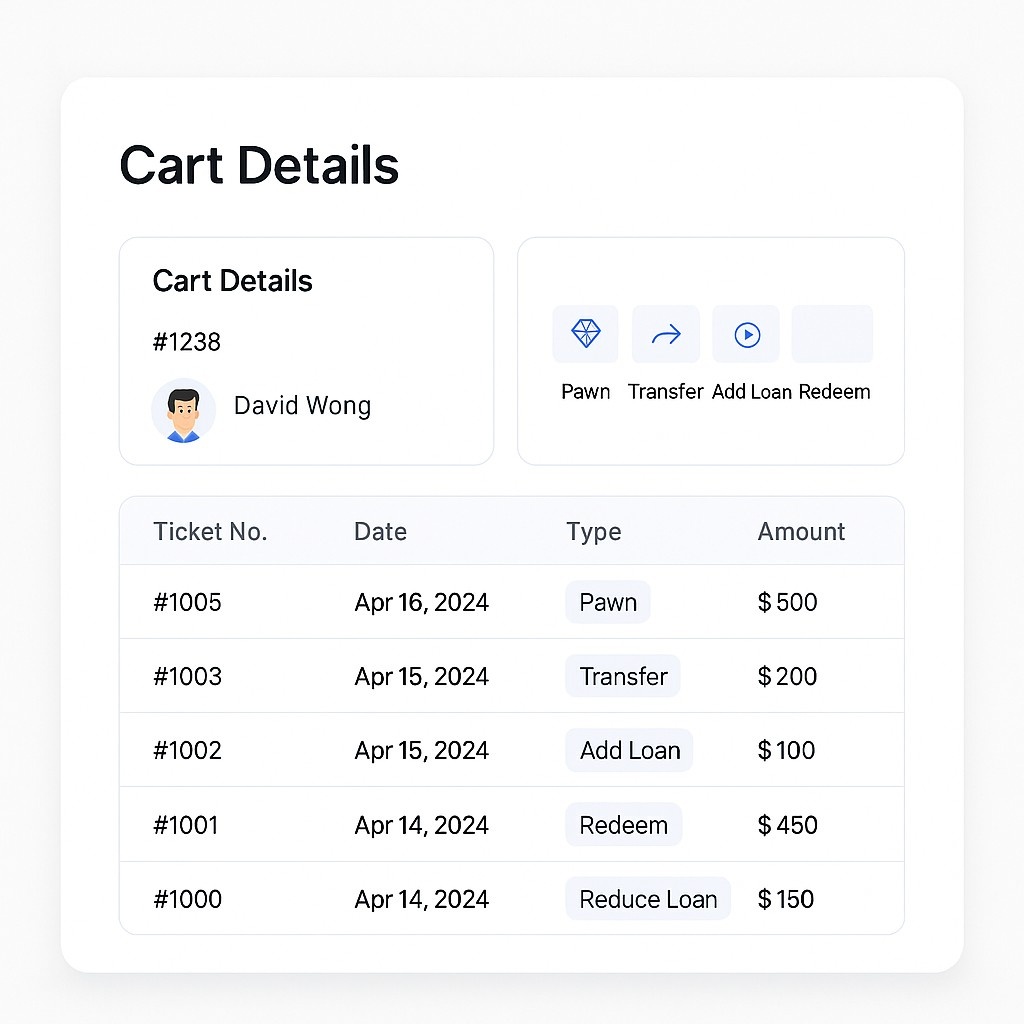Click the Amount column header

[801, 531]
